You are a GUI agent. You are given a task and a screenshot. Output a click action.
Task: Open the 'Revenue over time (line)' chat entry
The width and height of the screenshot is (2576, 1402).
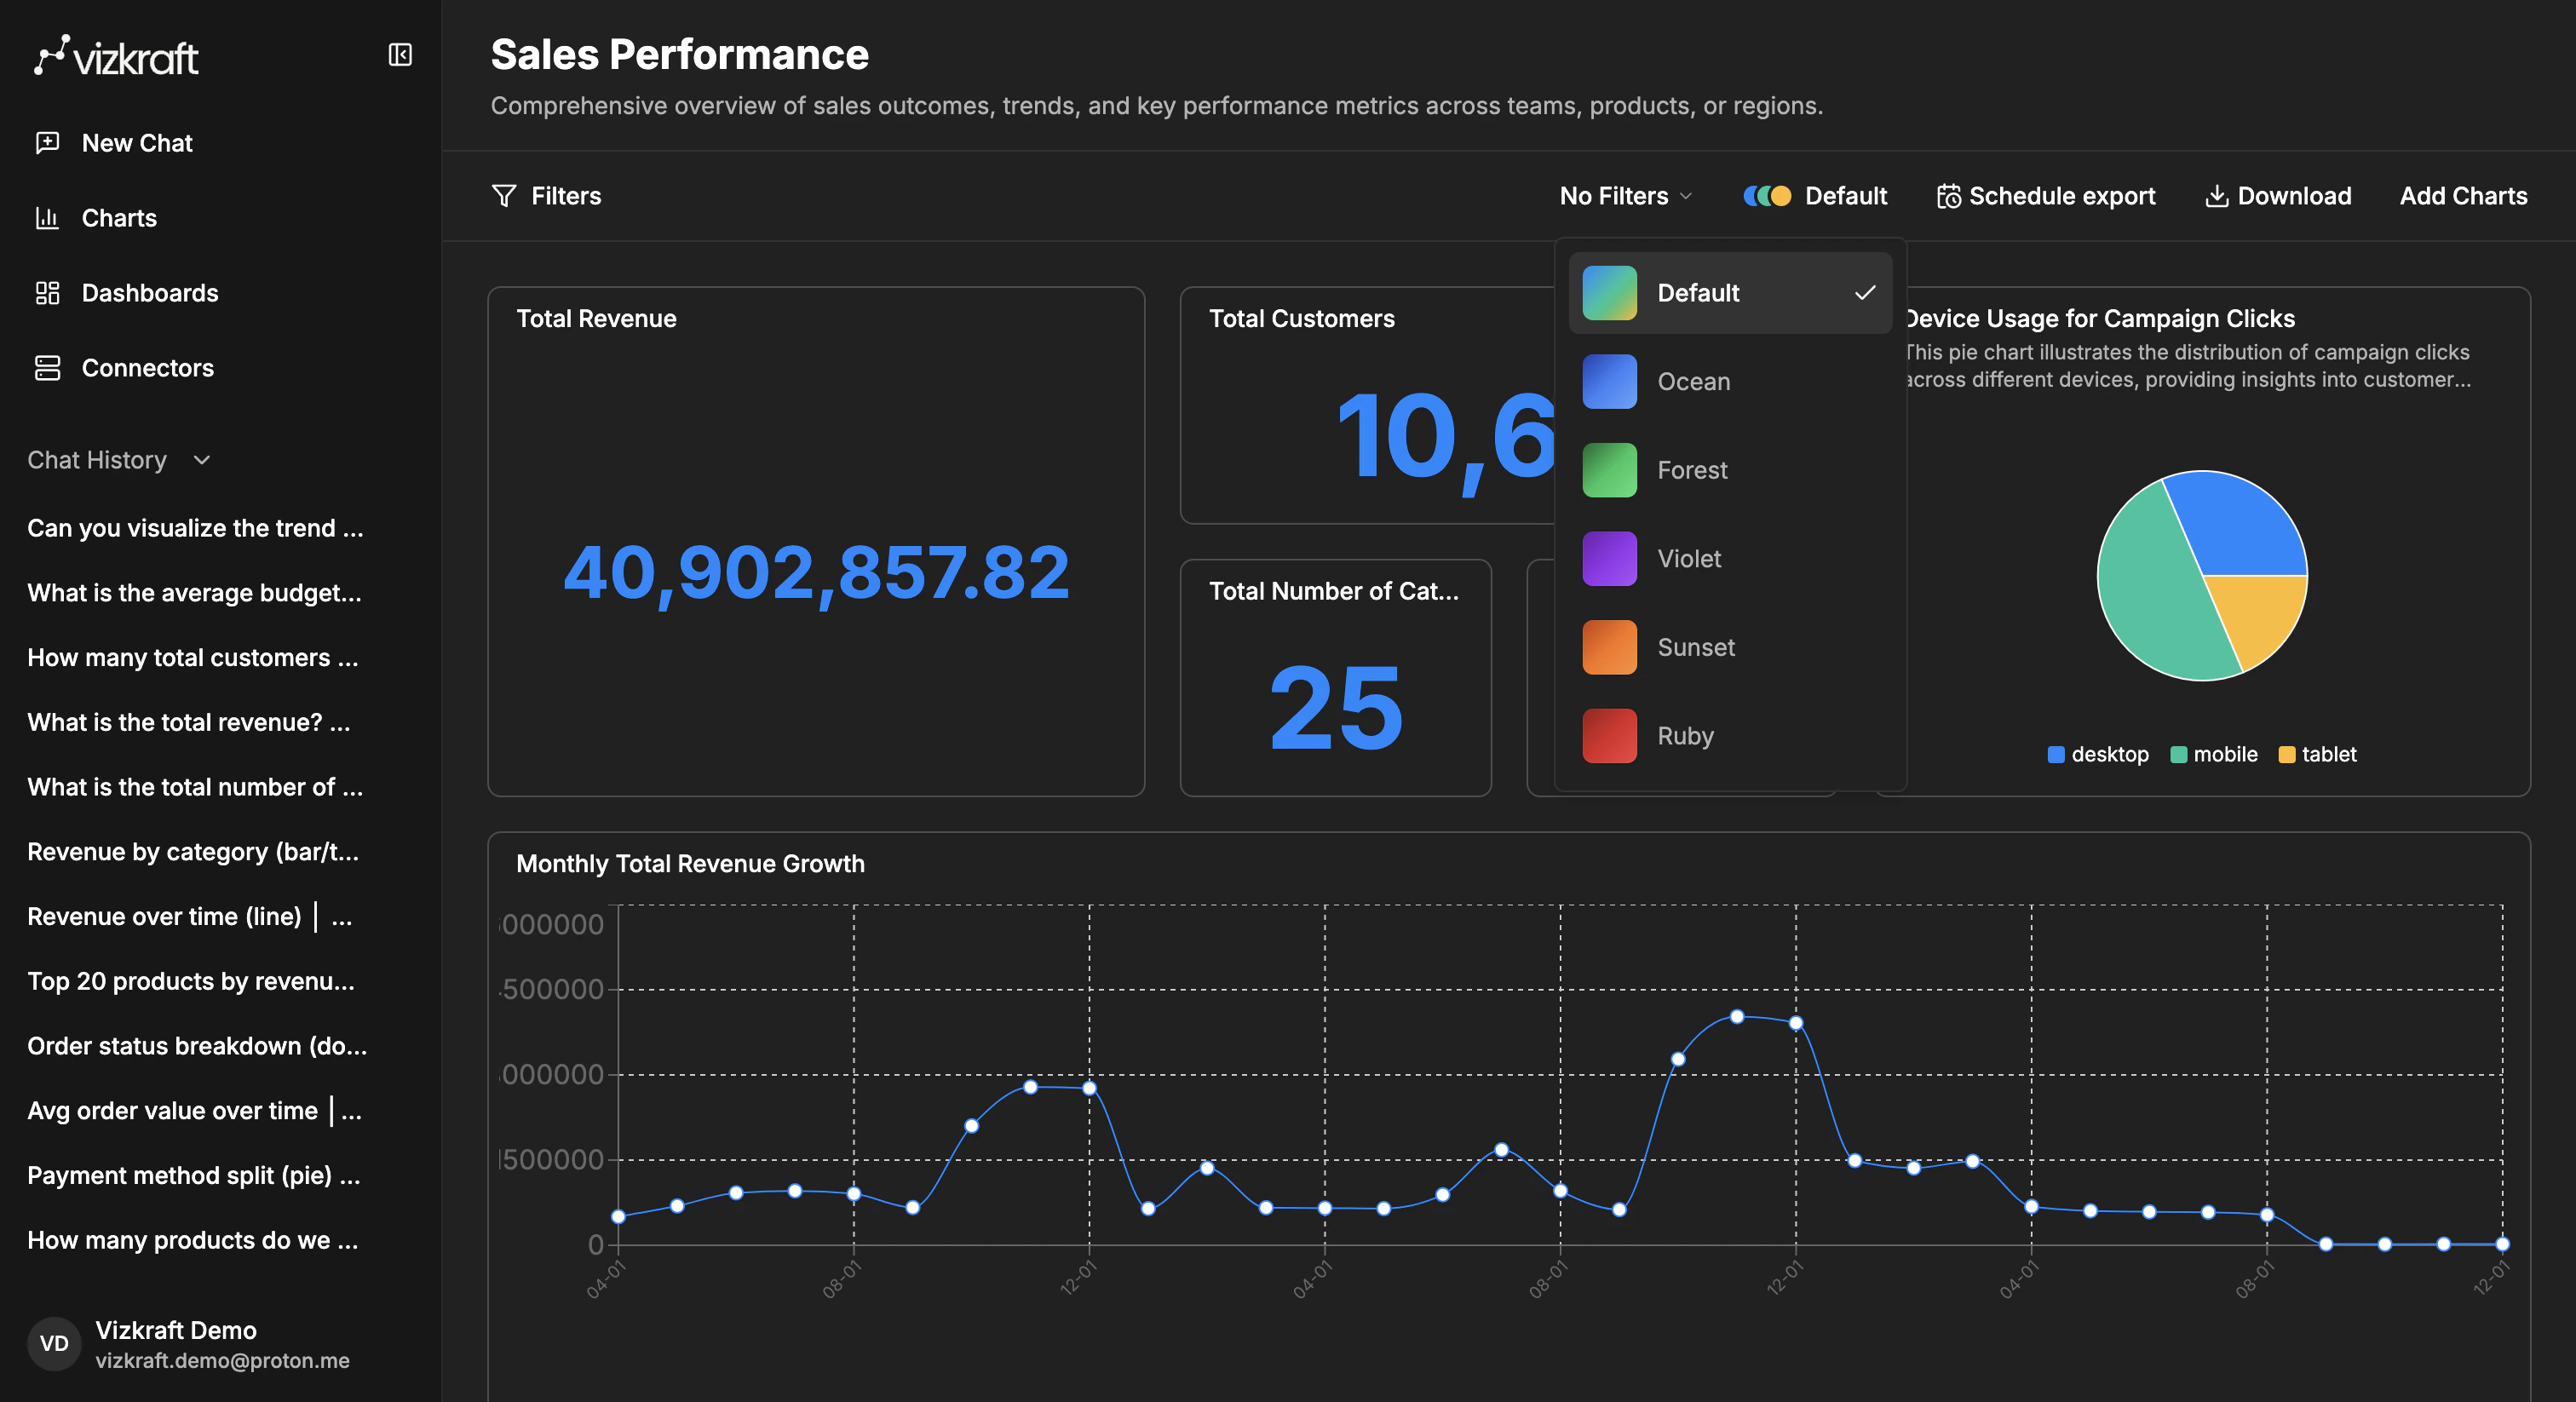[188, 916]
